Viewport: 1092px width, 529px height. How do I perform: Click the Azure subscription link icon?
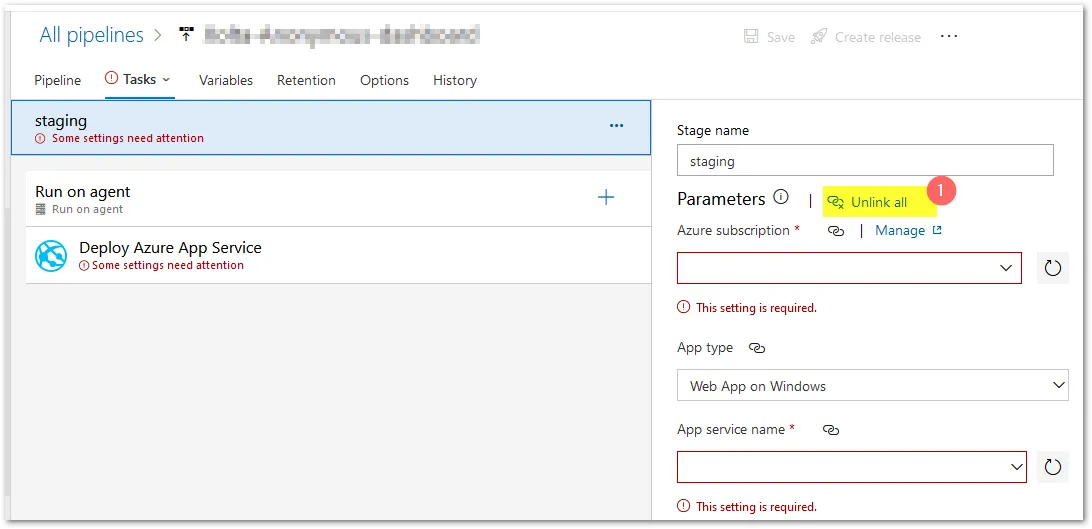coord(836,231)
